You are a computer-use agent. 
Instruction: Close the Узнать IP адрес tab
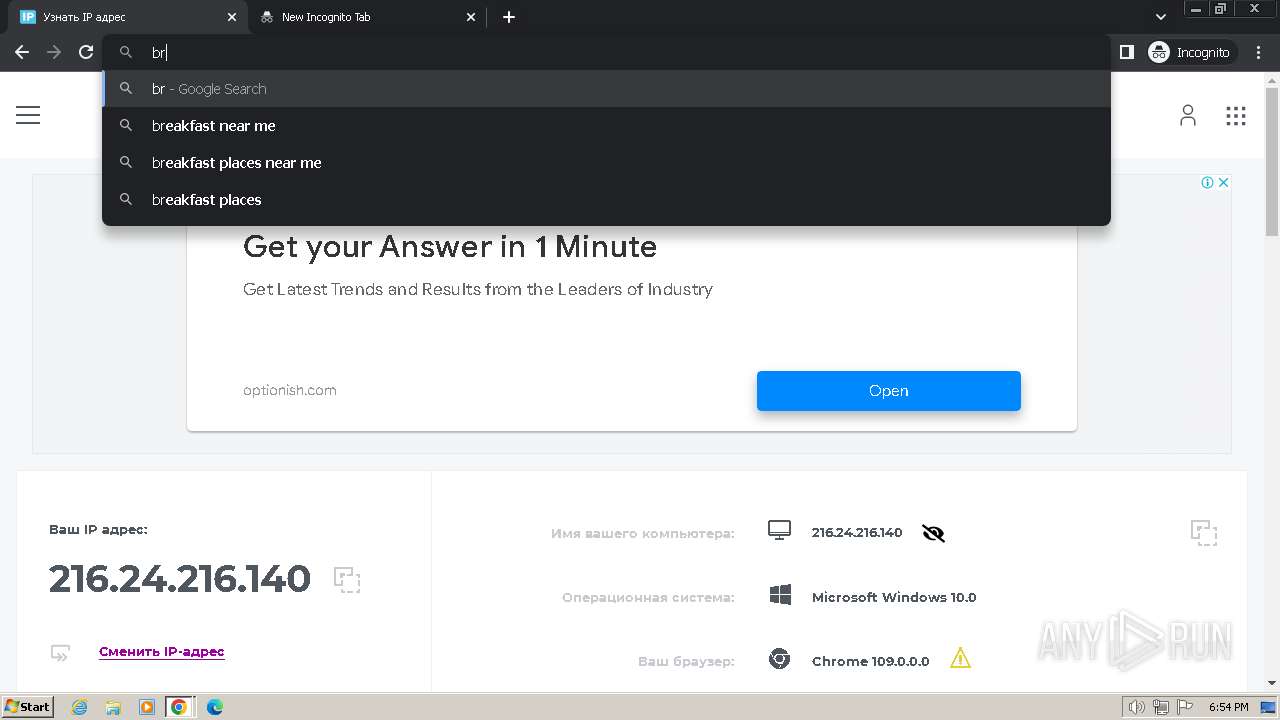232,17
